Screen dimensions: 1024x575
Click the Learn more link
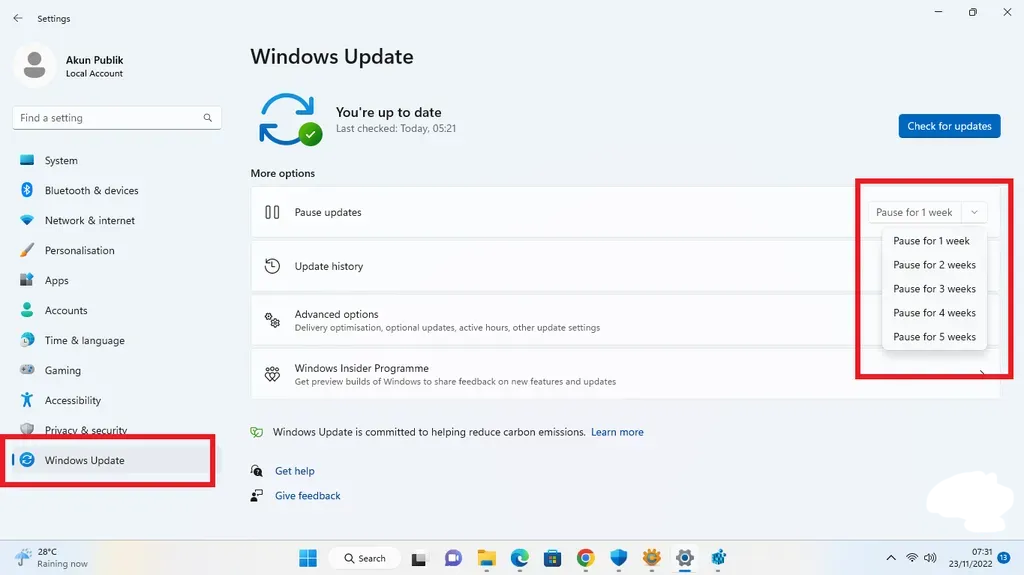617,432
